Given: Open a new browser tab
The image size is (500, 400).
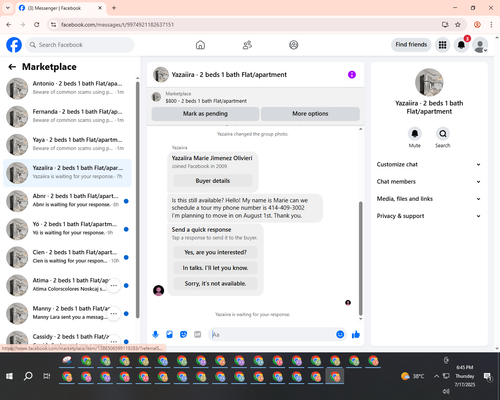Looking at the screenshot, I should [114, 8].
